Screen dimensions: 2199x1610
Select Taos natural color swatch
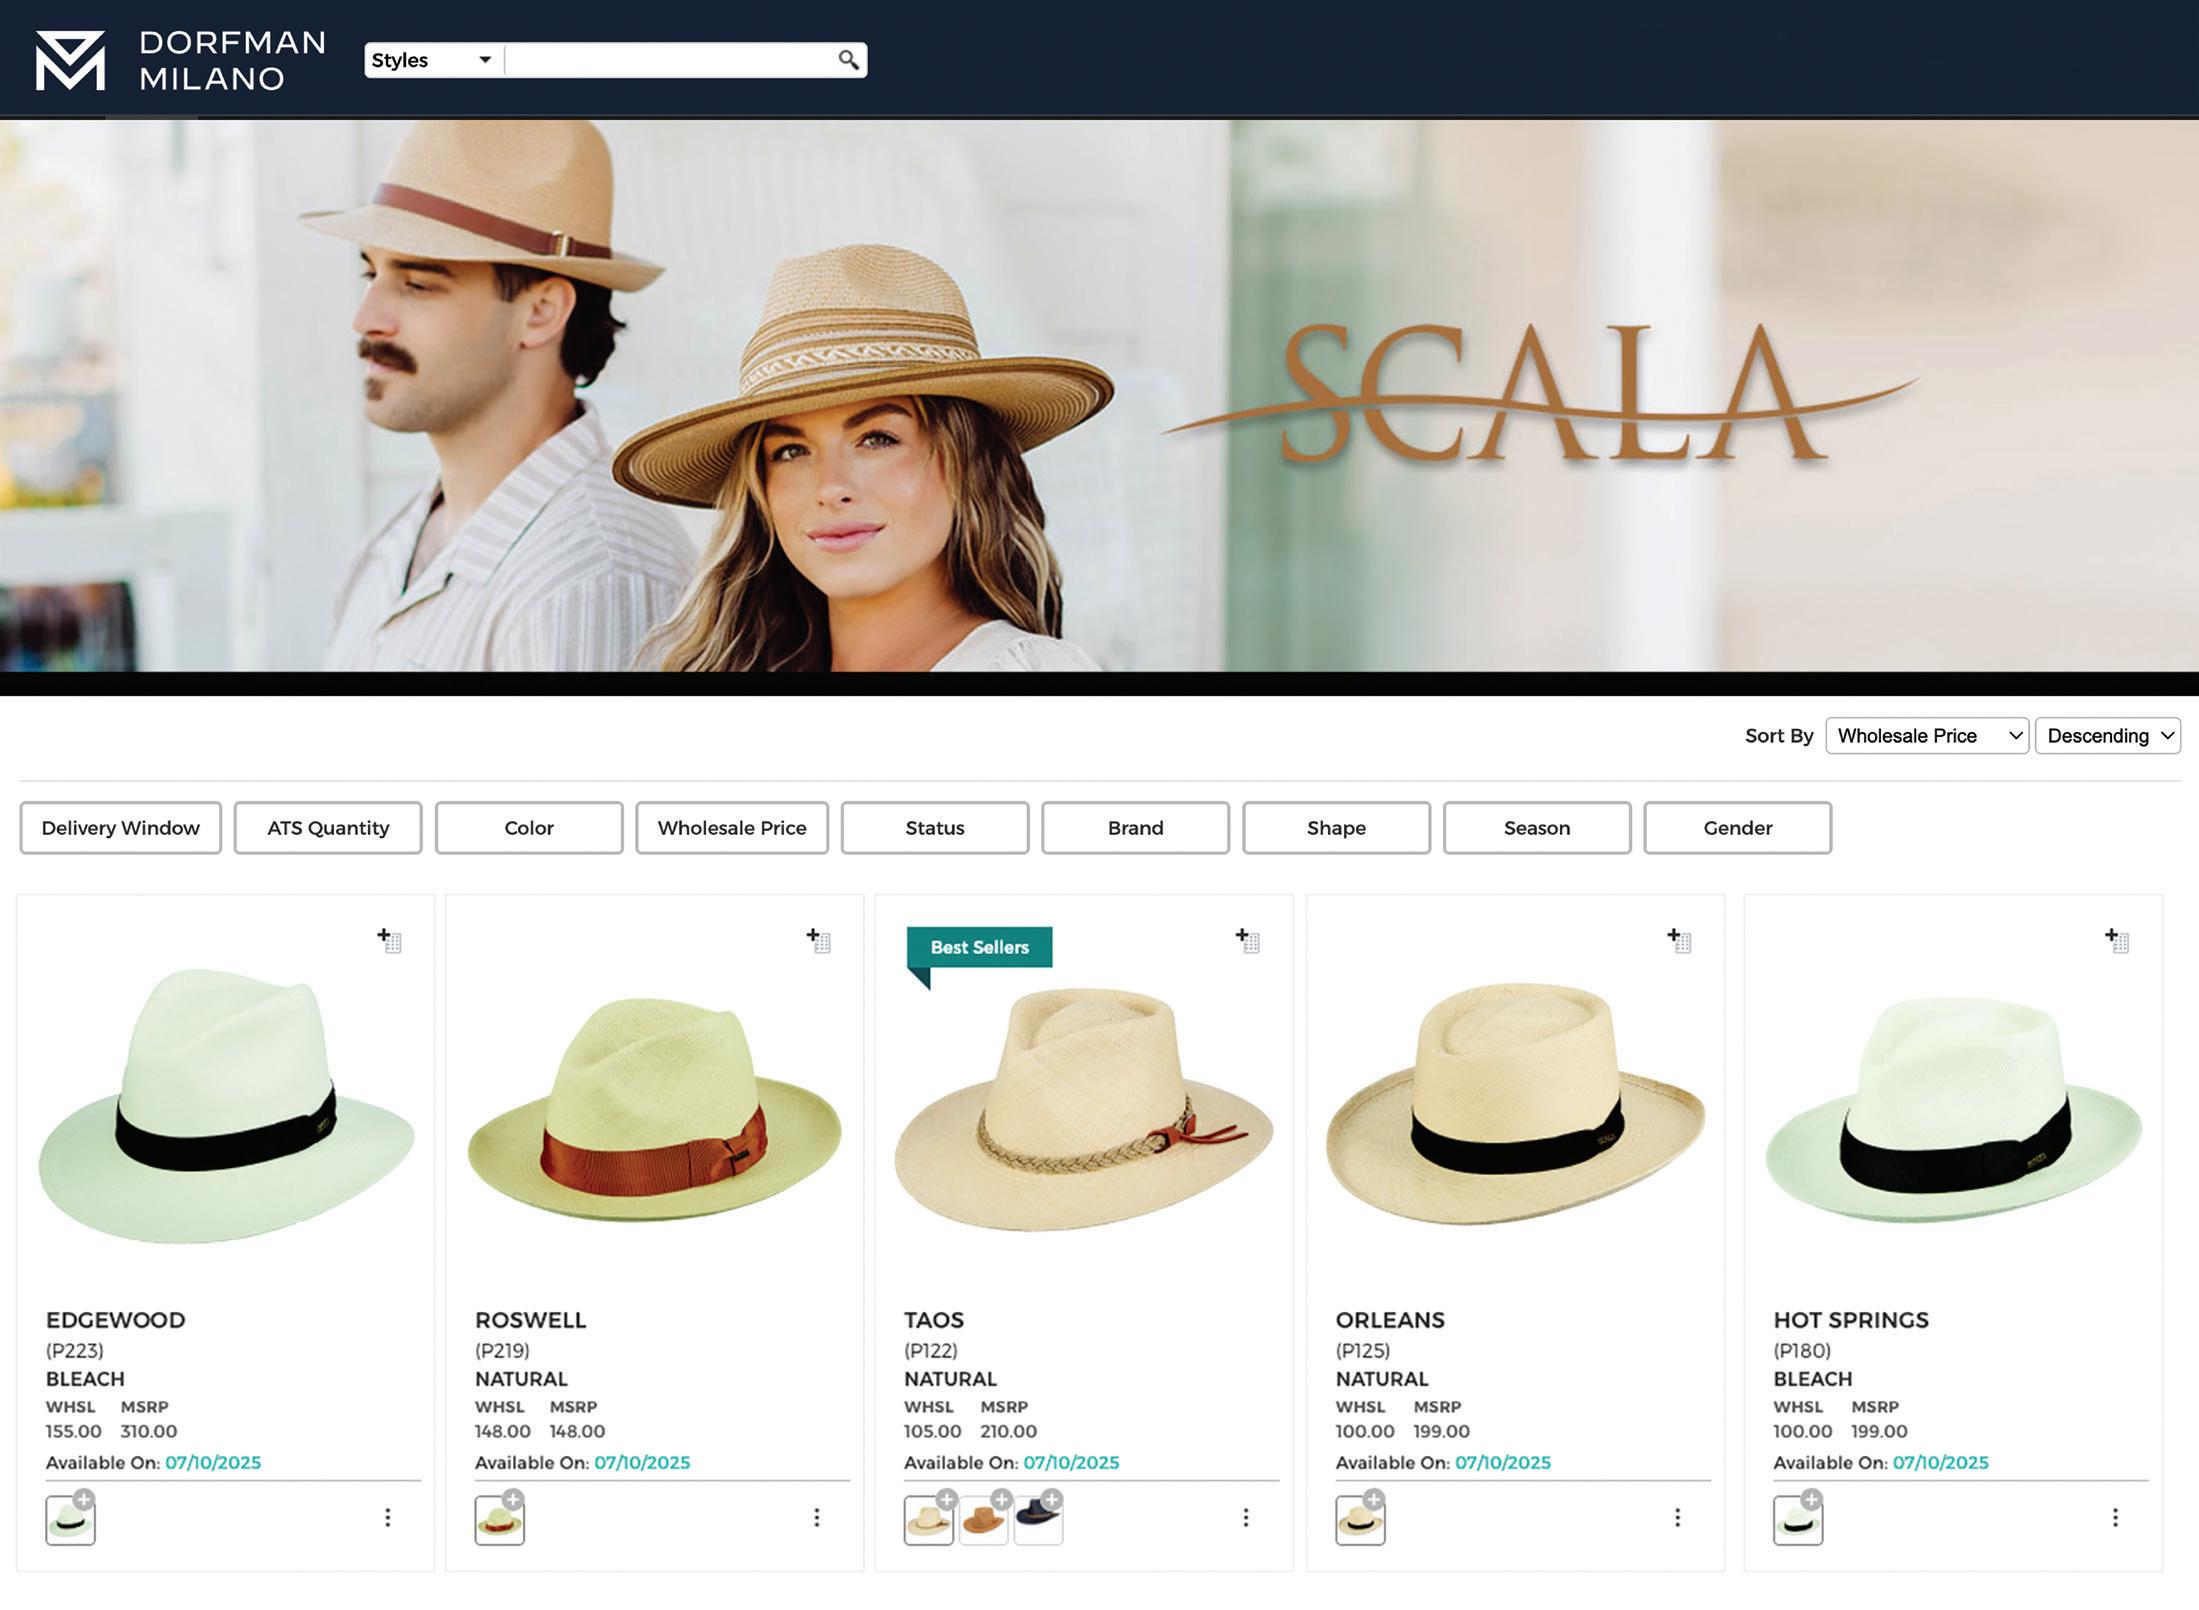tap(928, 1521)
